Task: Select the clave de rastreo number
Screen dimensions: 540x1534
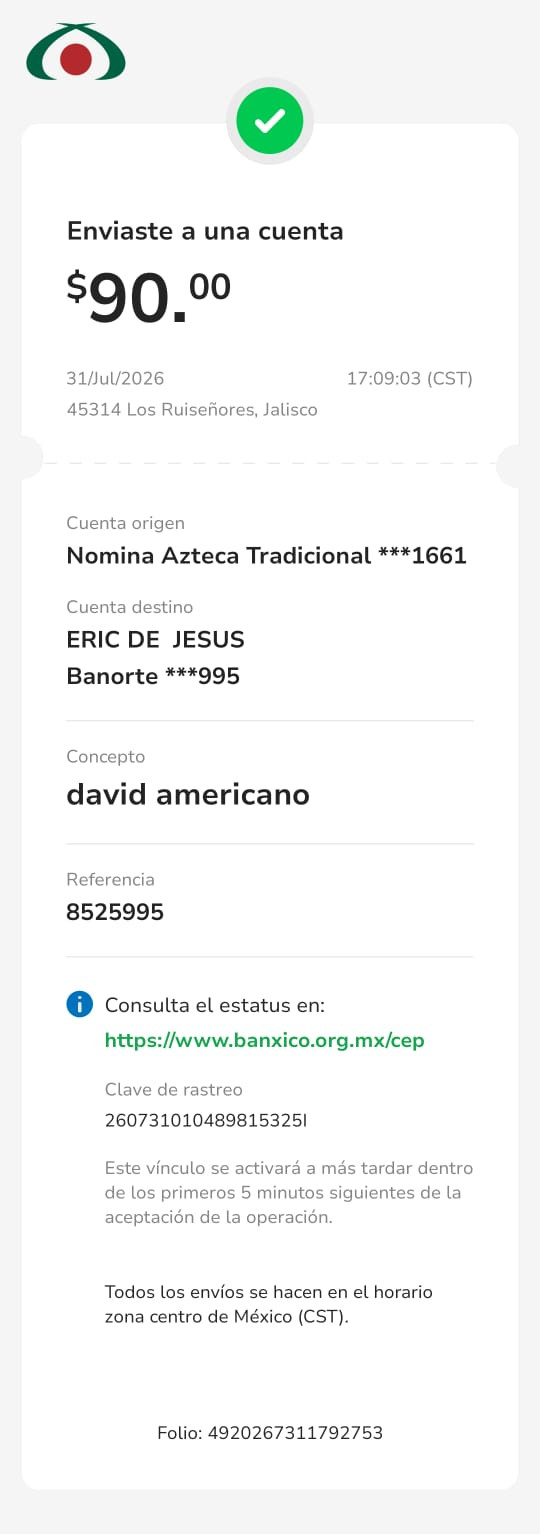Action: pos(206,1121)
